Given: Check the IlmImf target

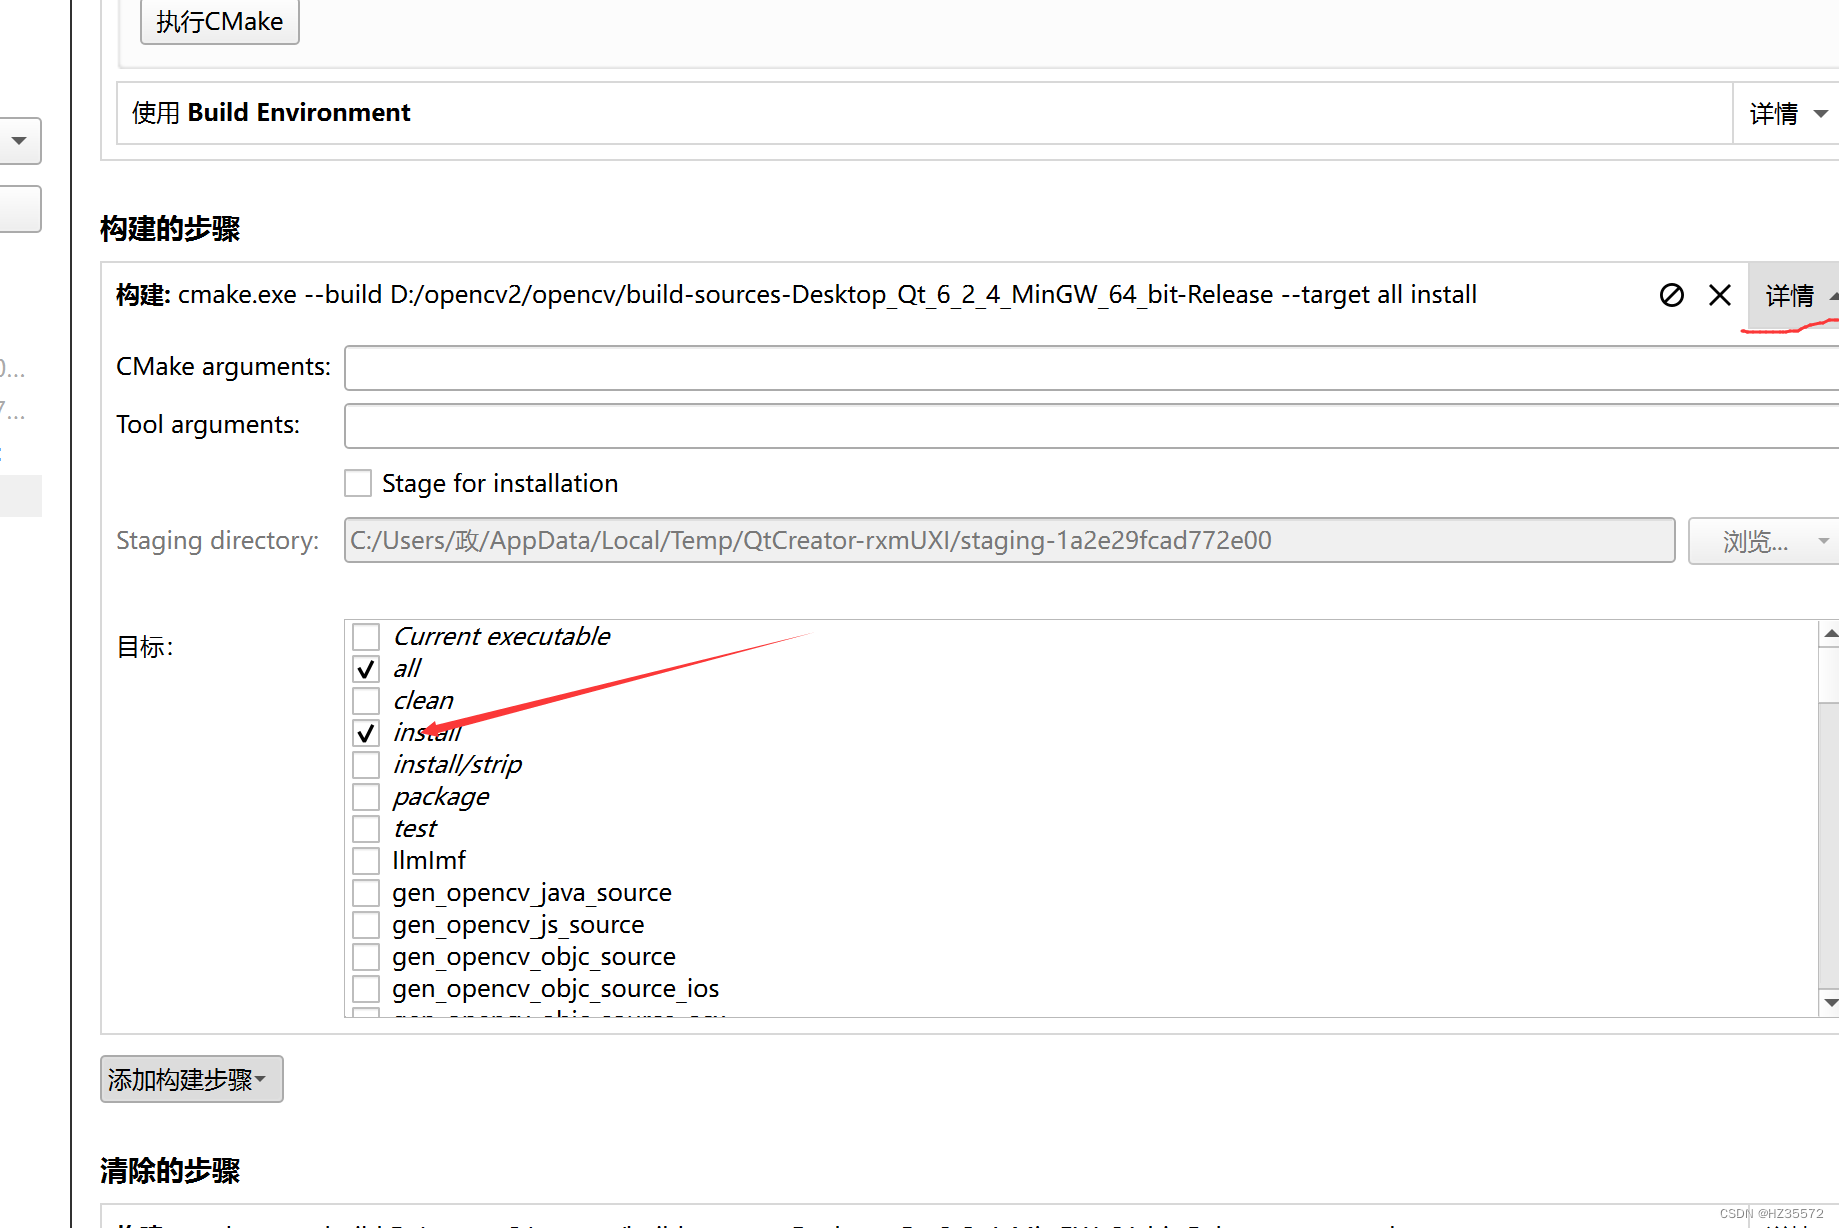Looking at the screenshot, I should tap(366, 860).
